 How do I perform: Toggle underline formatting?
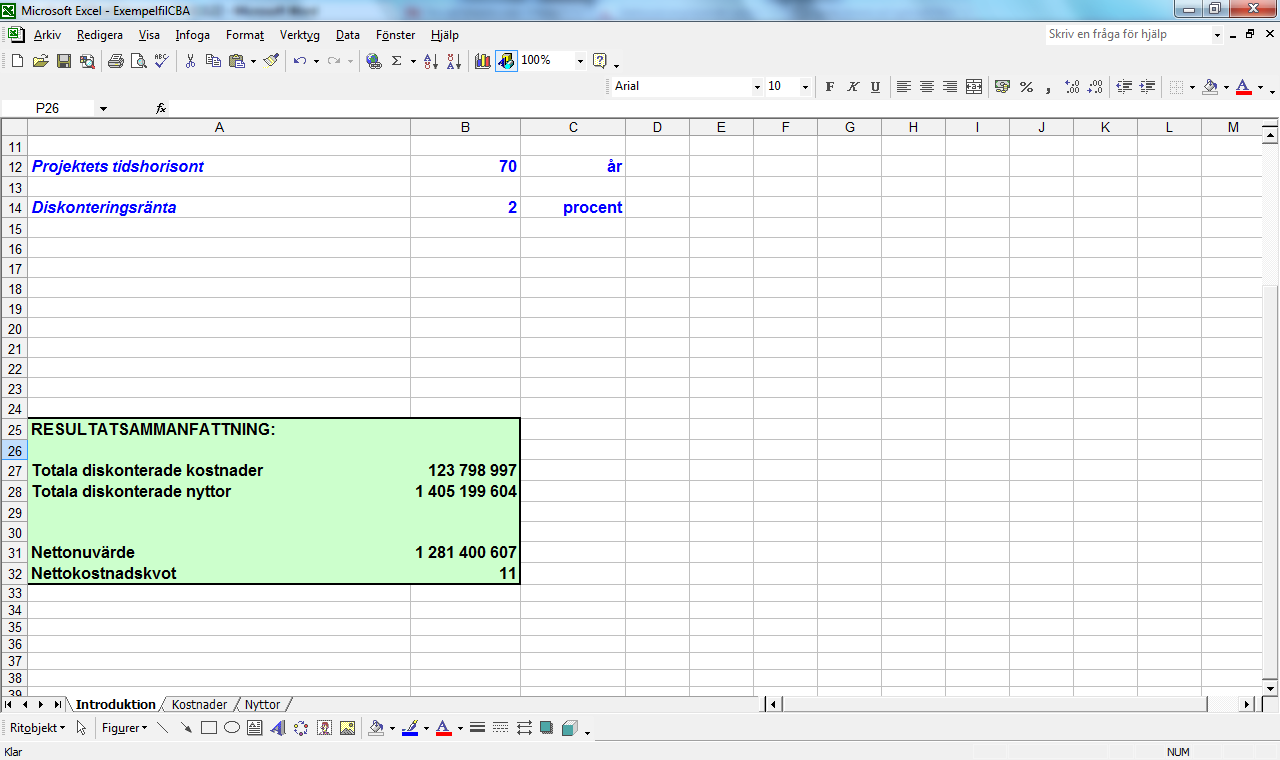click(x=875, y=87)
